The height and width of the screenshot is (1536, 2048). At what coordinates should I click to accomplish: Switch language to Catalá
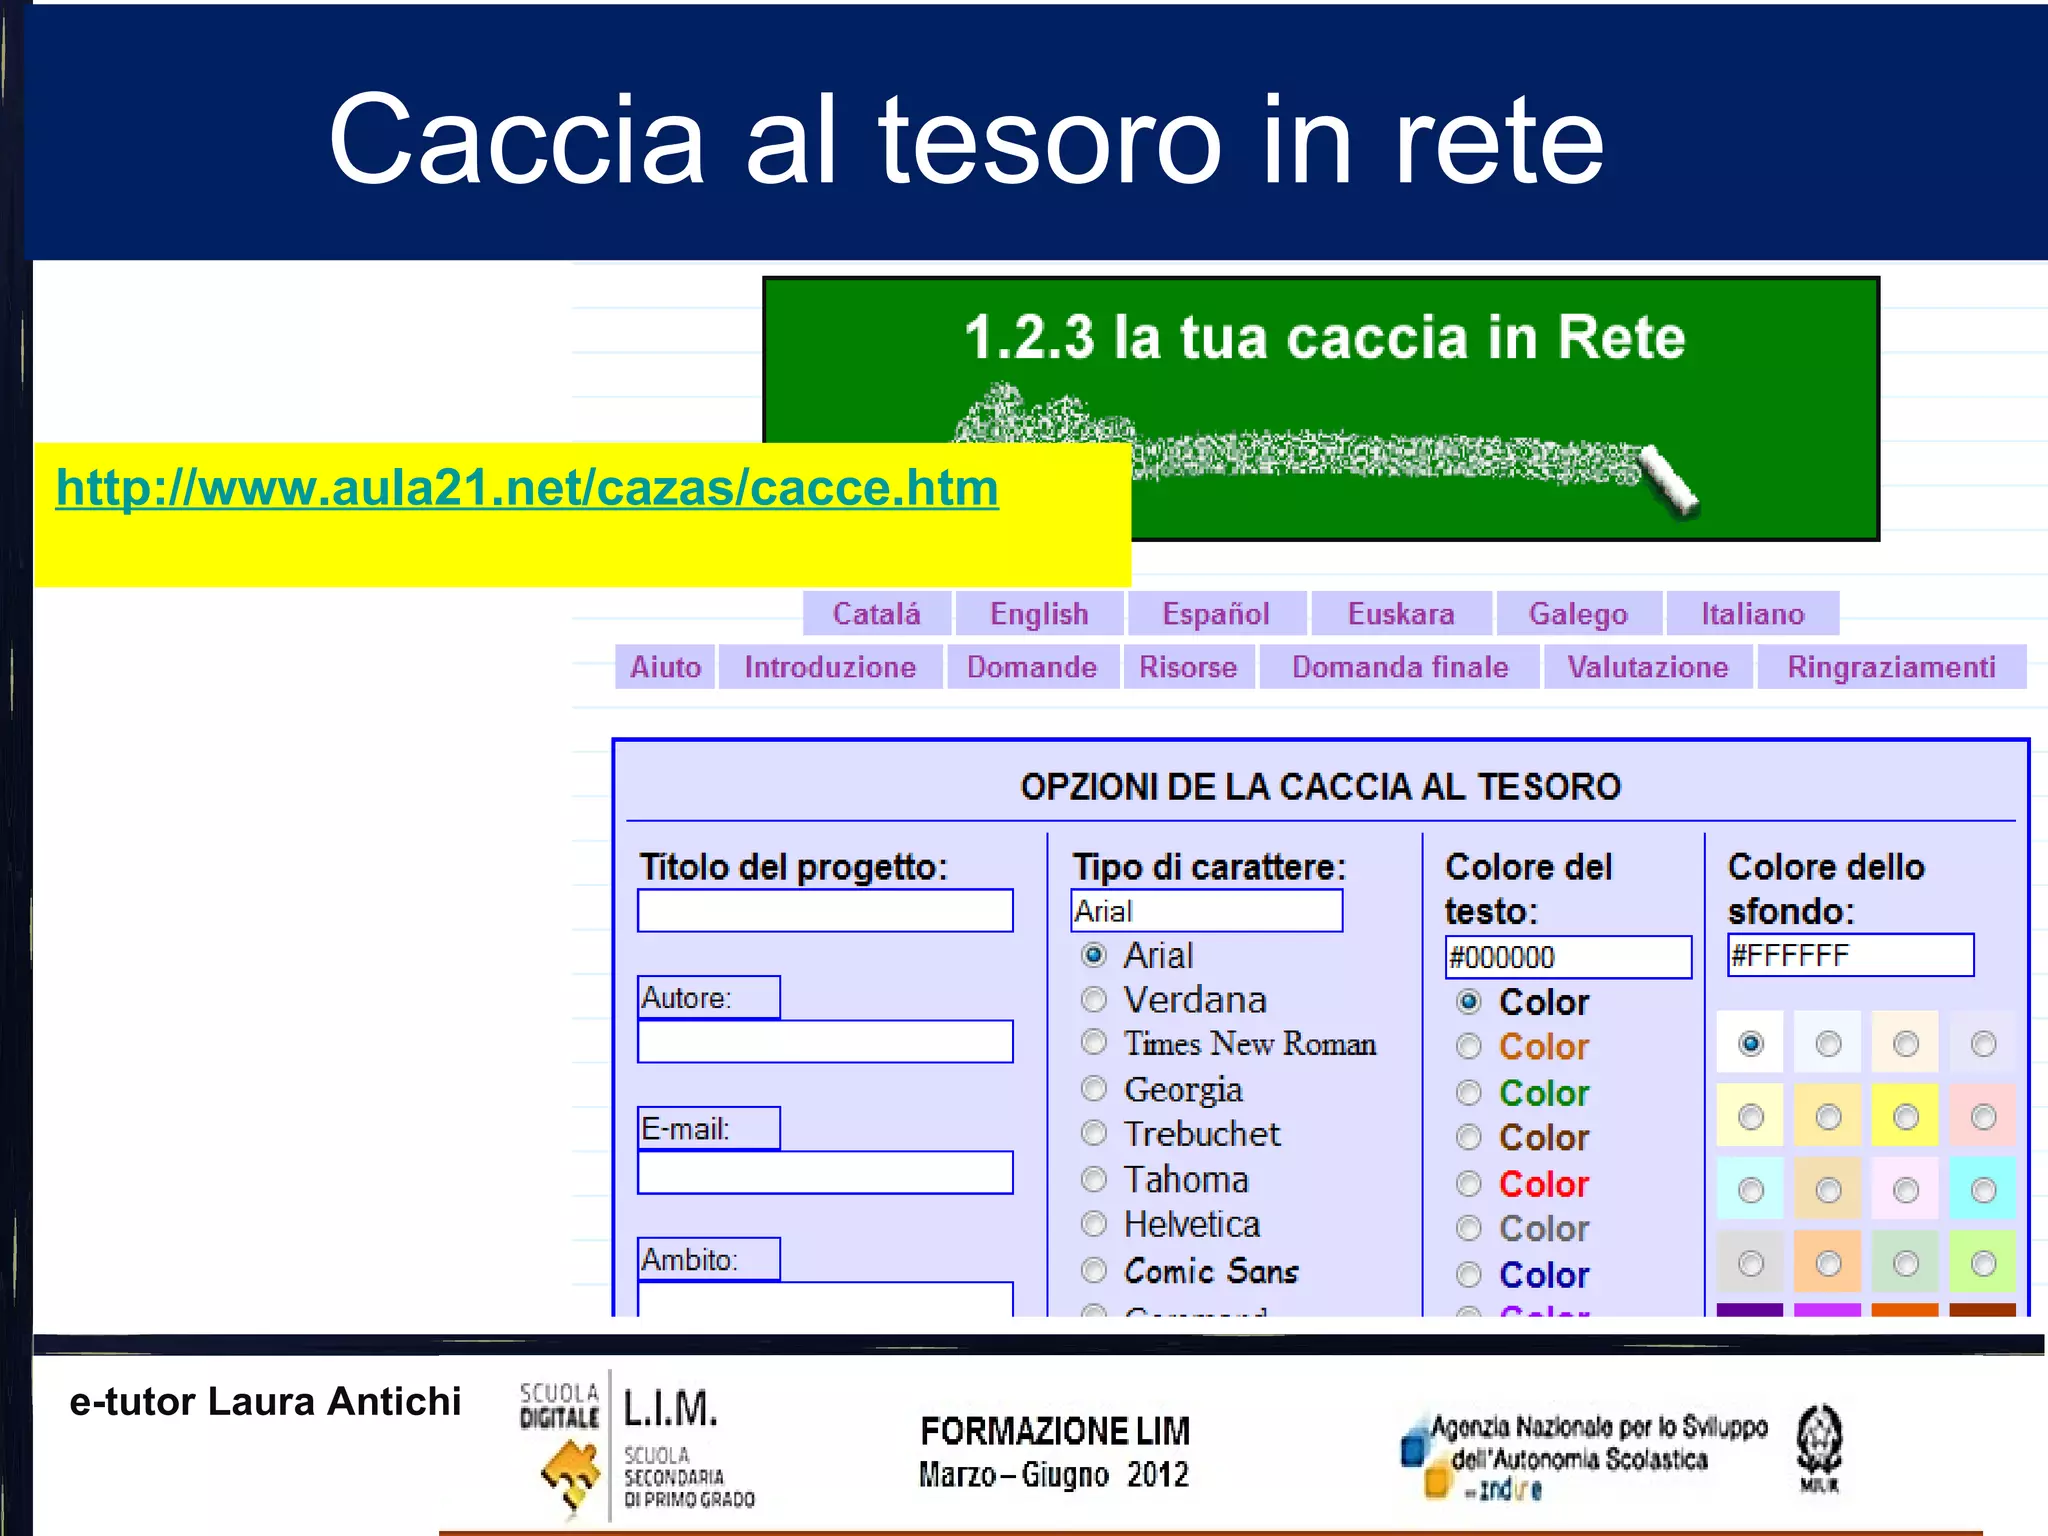pos(876,613)
